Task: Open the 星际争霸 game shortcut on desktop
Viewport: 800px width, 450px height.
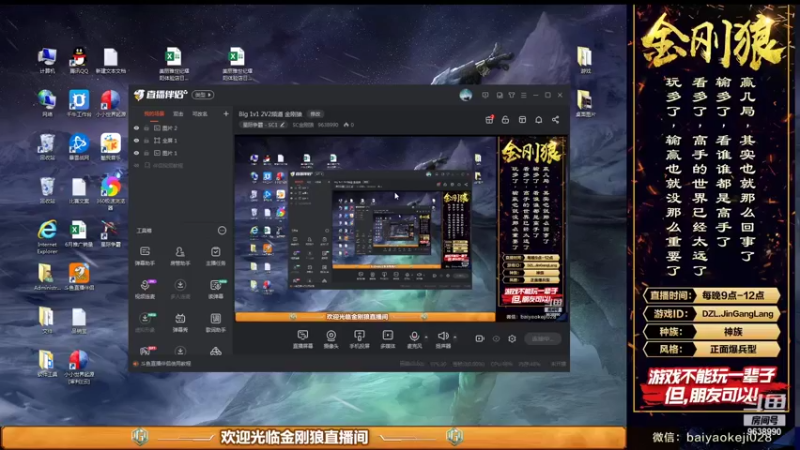Action: [110, 234]
